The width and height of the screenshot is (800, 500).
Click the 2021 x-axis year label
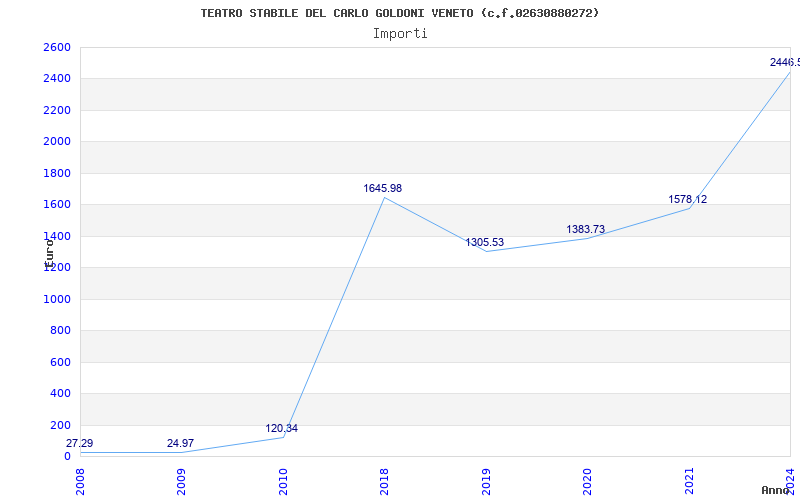(689, 482)
